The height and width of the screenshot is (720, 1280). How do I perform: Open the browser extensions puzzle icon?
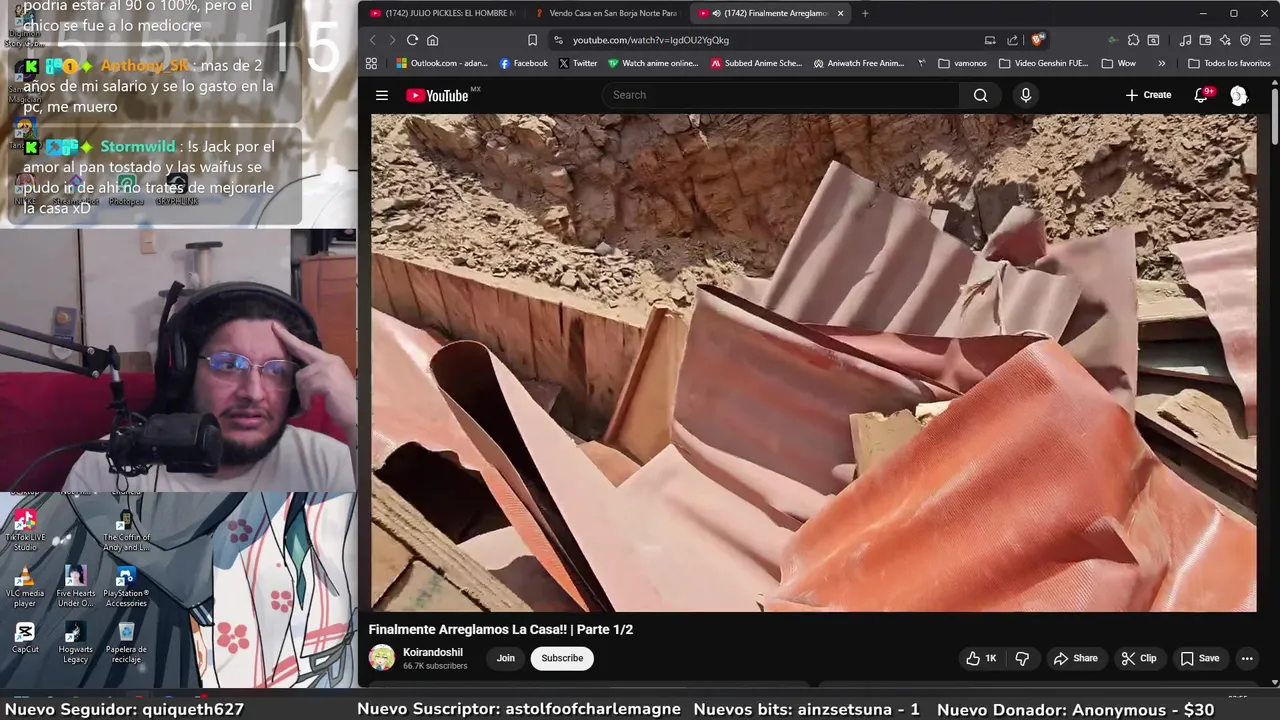[1133, 40]
